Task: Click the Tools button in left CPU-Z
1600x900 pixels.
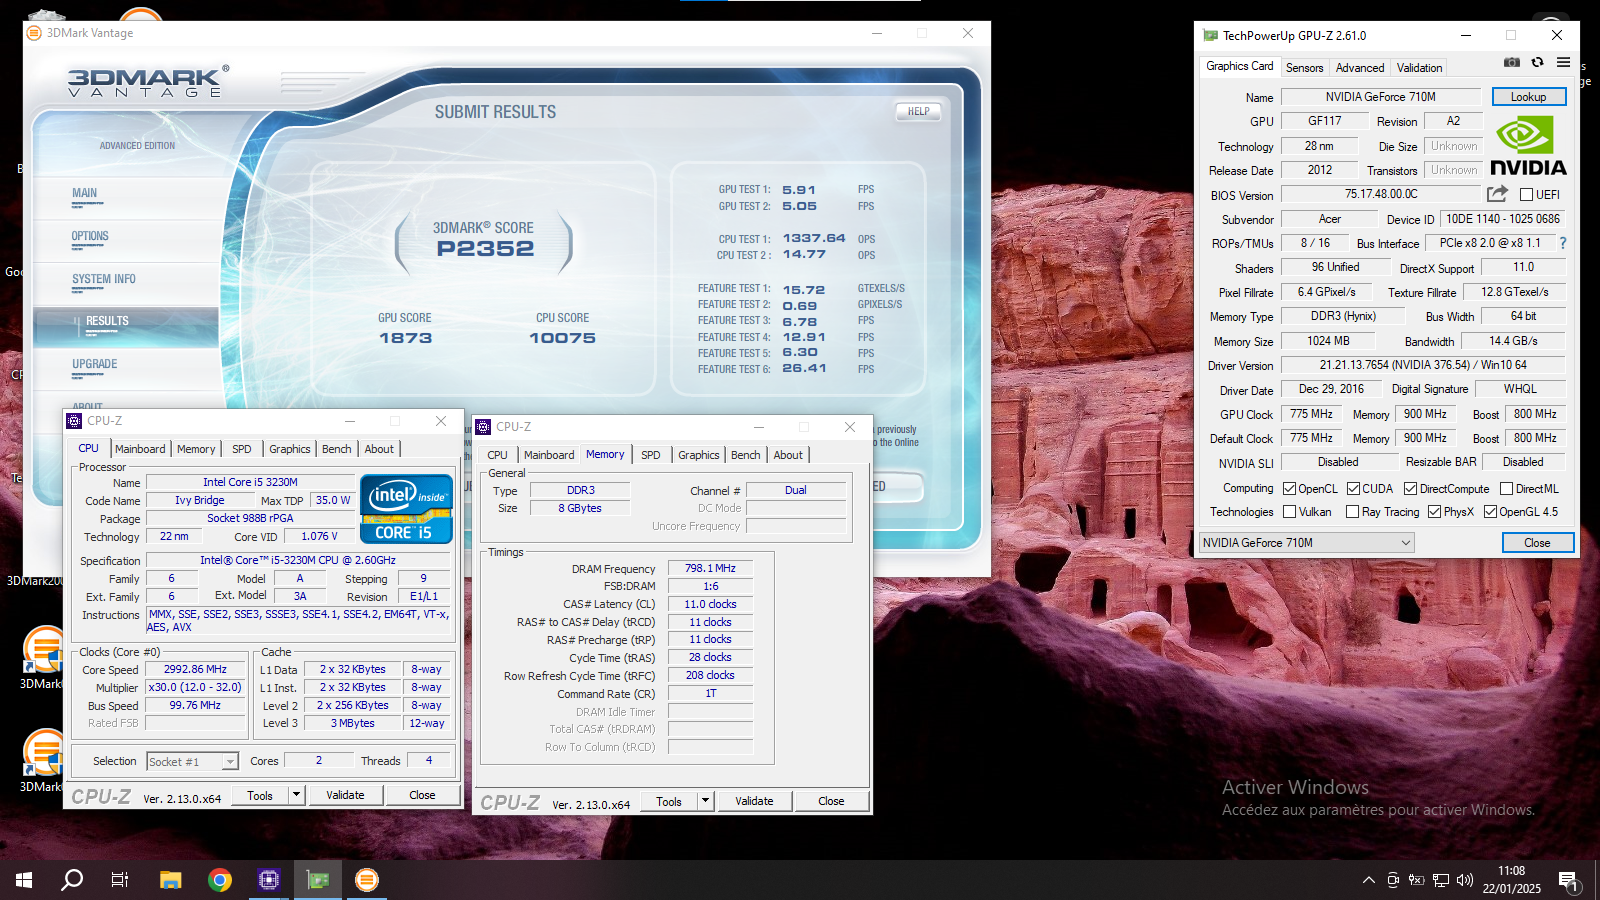Action: [260, 795]
